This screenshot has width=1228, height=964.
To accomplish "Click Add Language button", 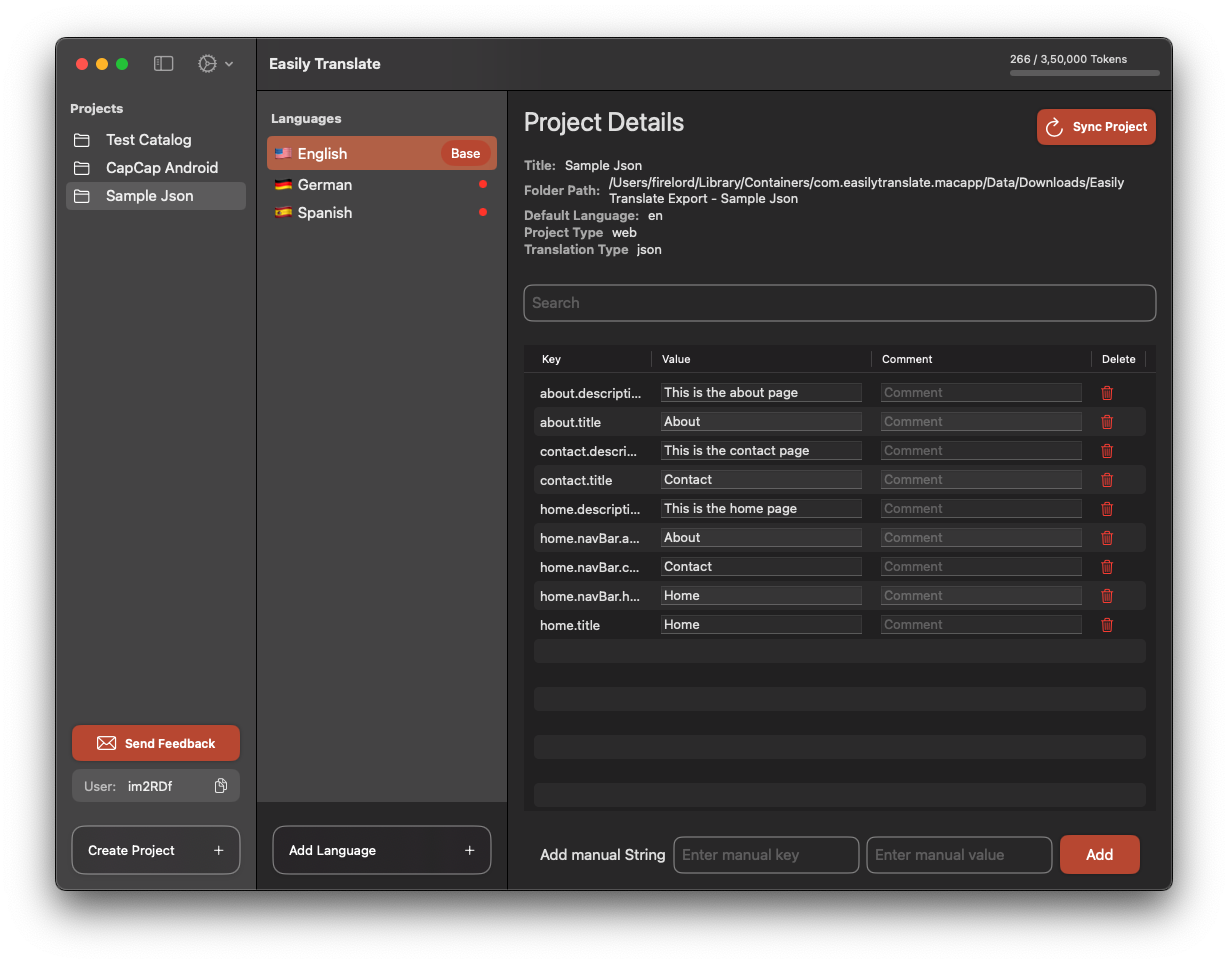I will [x=382, y=850].
